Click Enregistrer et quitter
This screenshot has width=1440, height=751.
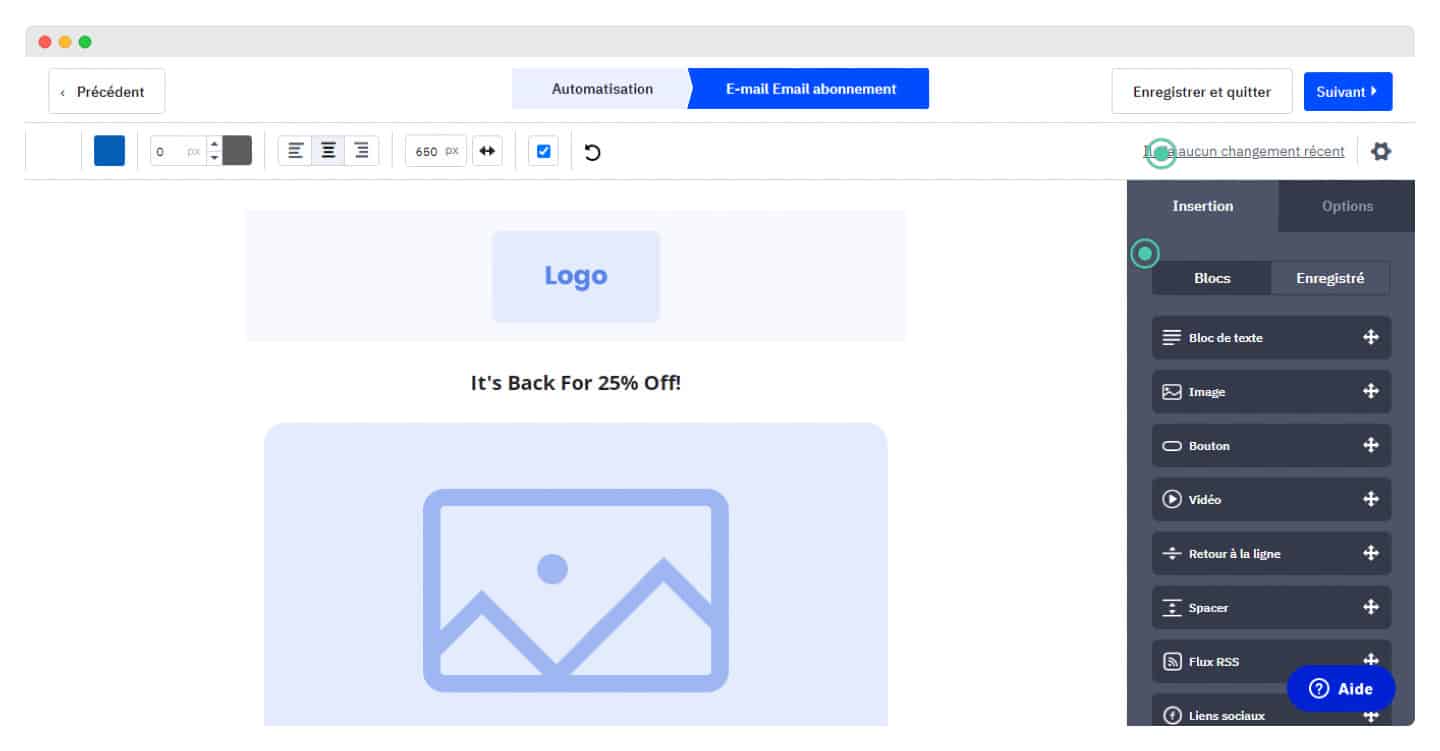(x=1202, y=91)
